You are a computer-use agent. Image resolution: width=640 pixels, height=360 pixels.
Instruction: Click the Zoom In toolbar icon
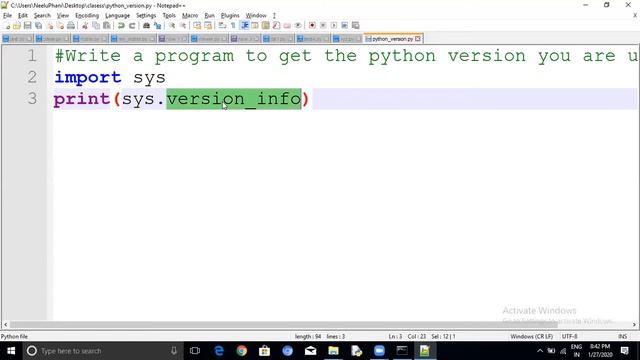pos(172,25)
